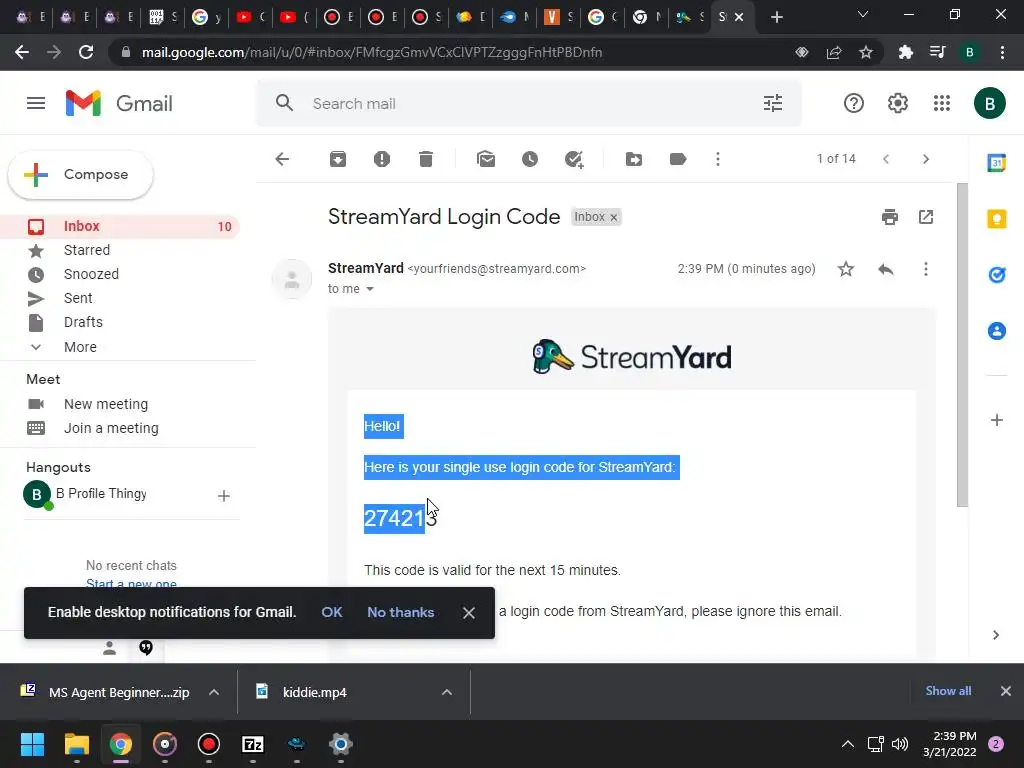
Task: Star the StreamYard email
Action: [x=846, y=269]
